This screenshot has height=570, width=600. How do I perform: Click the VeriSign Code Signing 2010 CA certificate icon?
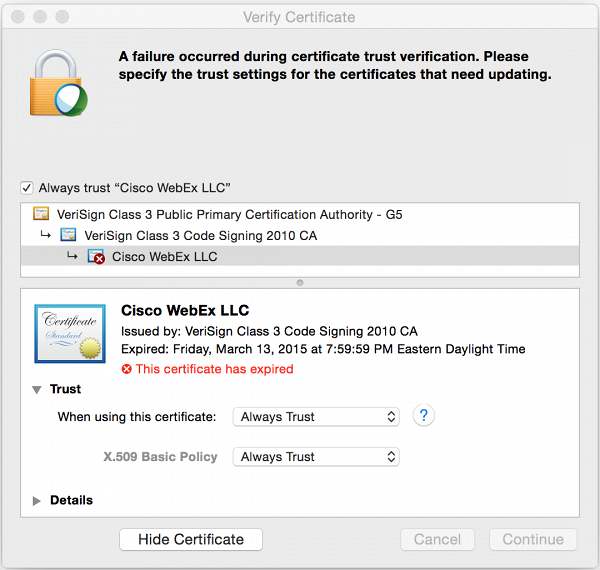tap(68, 235)
